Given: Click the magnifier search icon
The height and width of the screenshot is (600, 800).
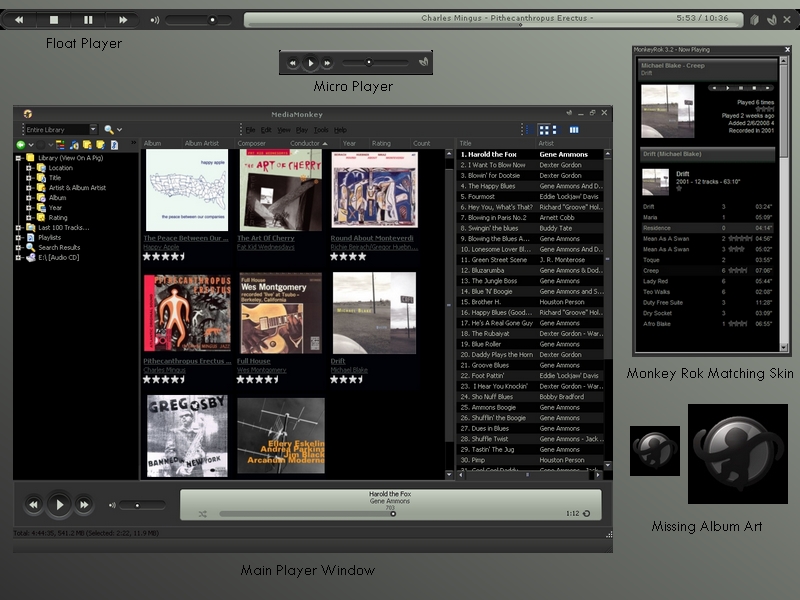Looking at the screenshot, I should coord(109,130).
